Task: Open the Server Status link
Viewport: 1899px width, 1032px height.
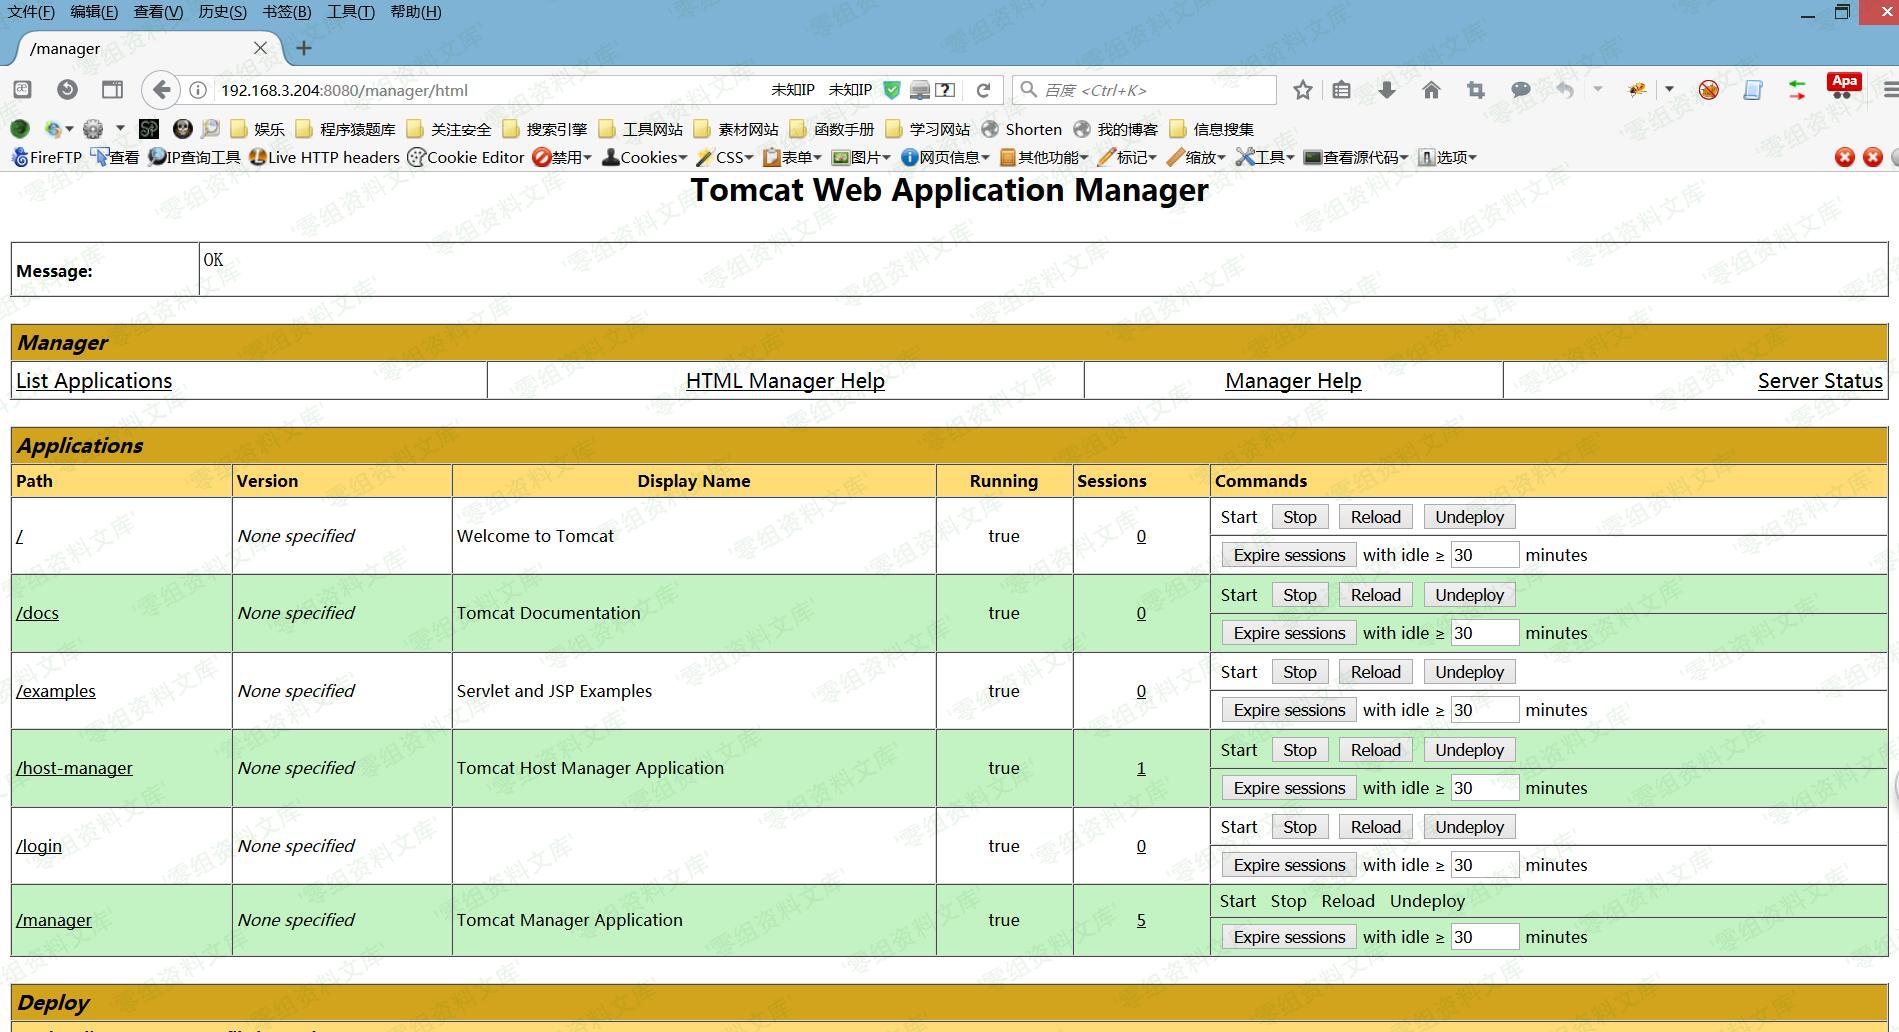Action: pyautogui.click(x=1819, y=381)
